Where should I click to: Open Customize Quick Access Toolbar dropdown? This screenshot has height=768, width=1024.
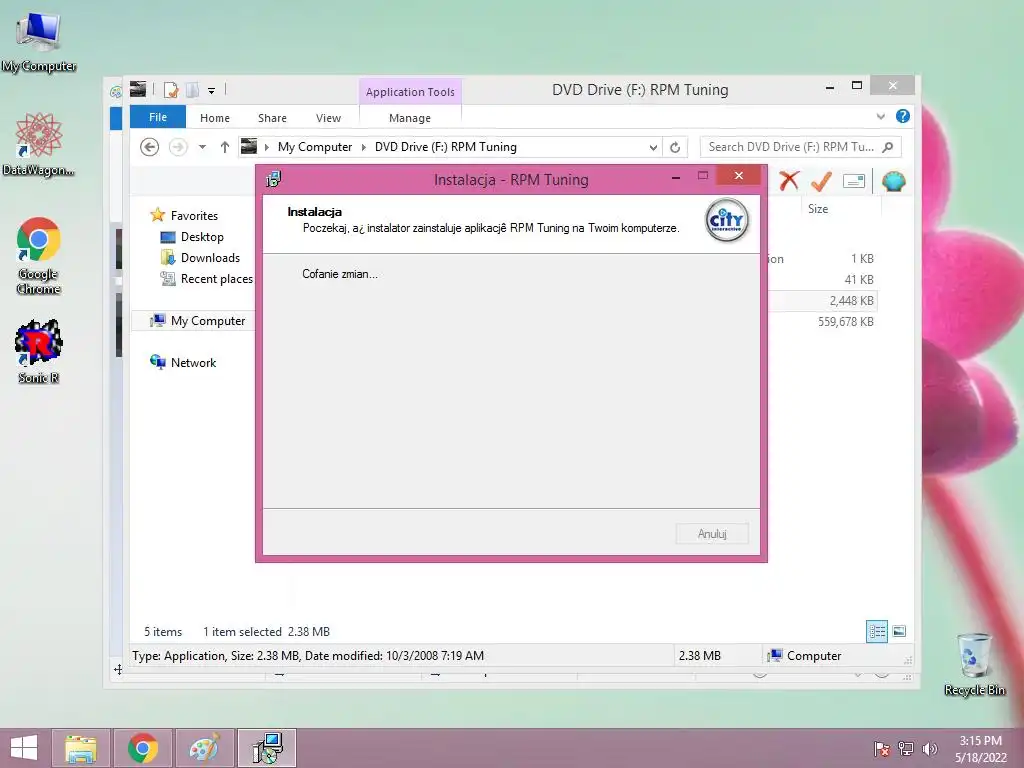point(212,91)
